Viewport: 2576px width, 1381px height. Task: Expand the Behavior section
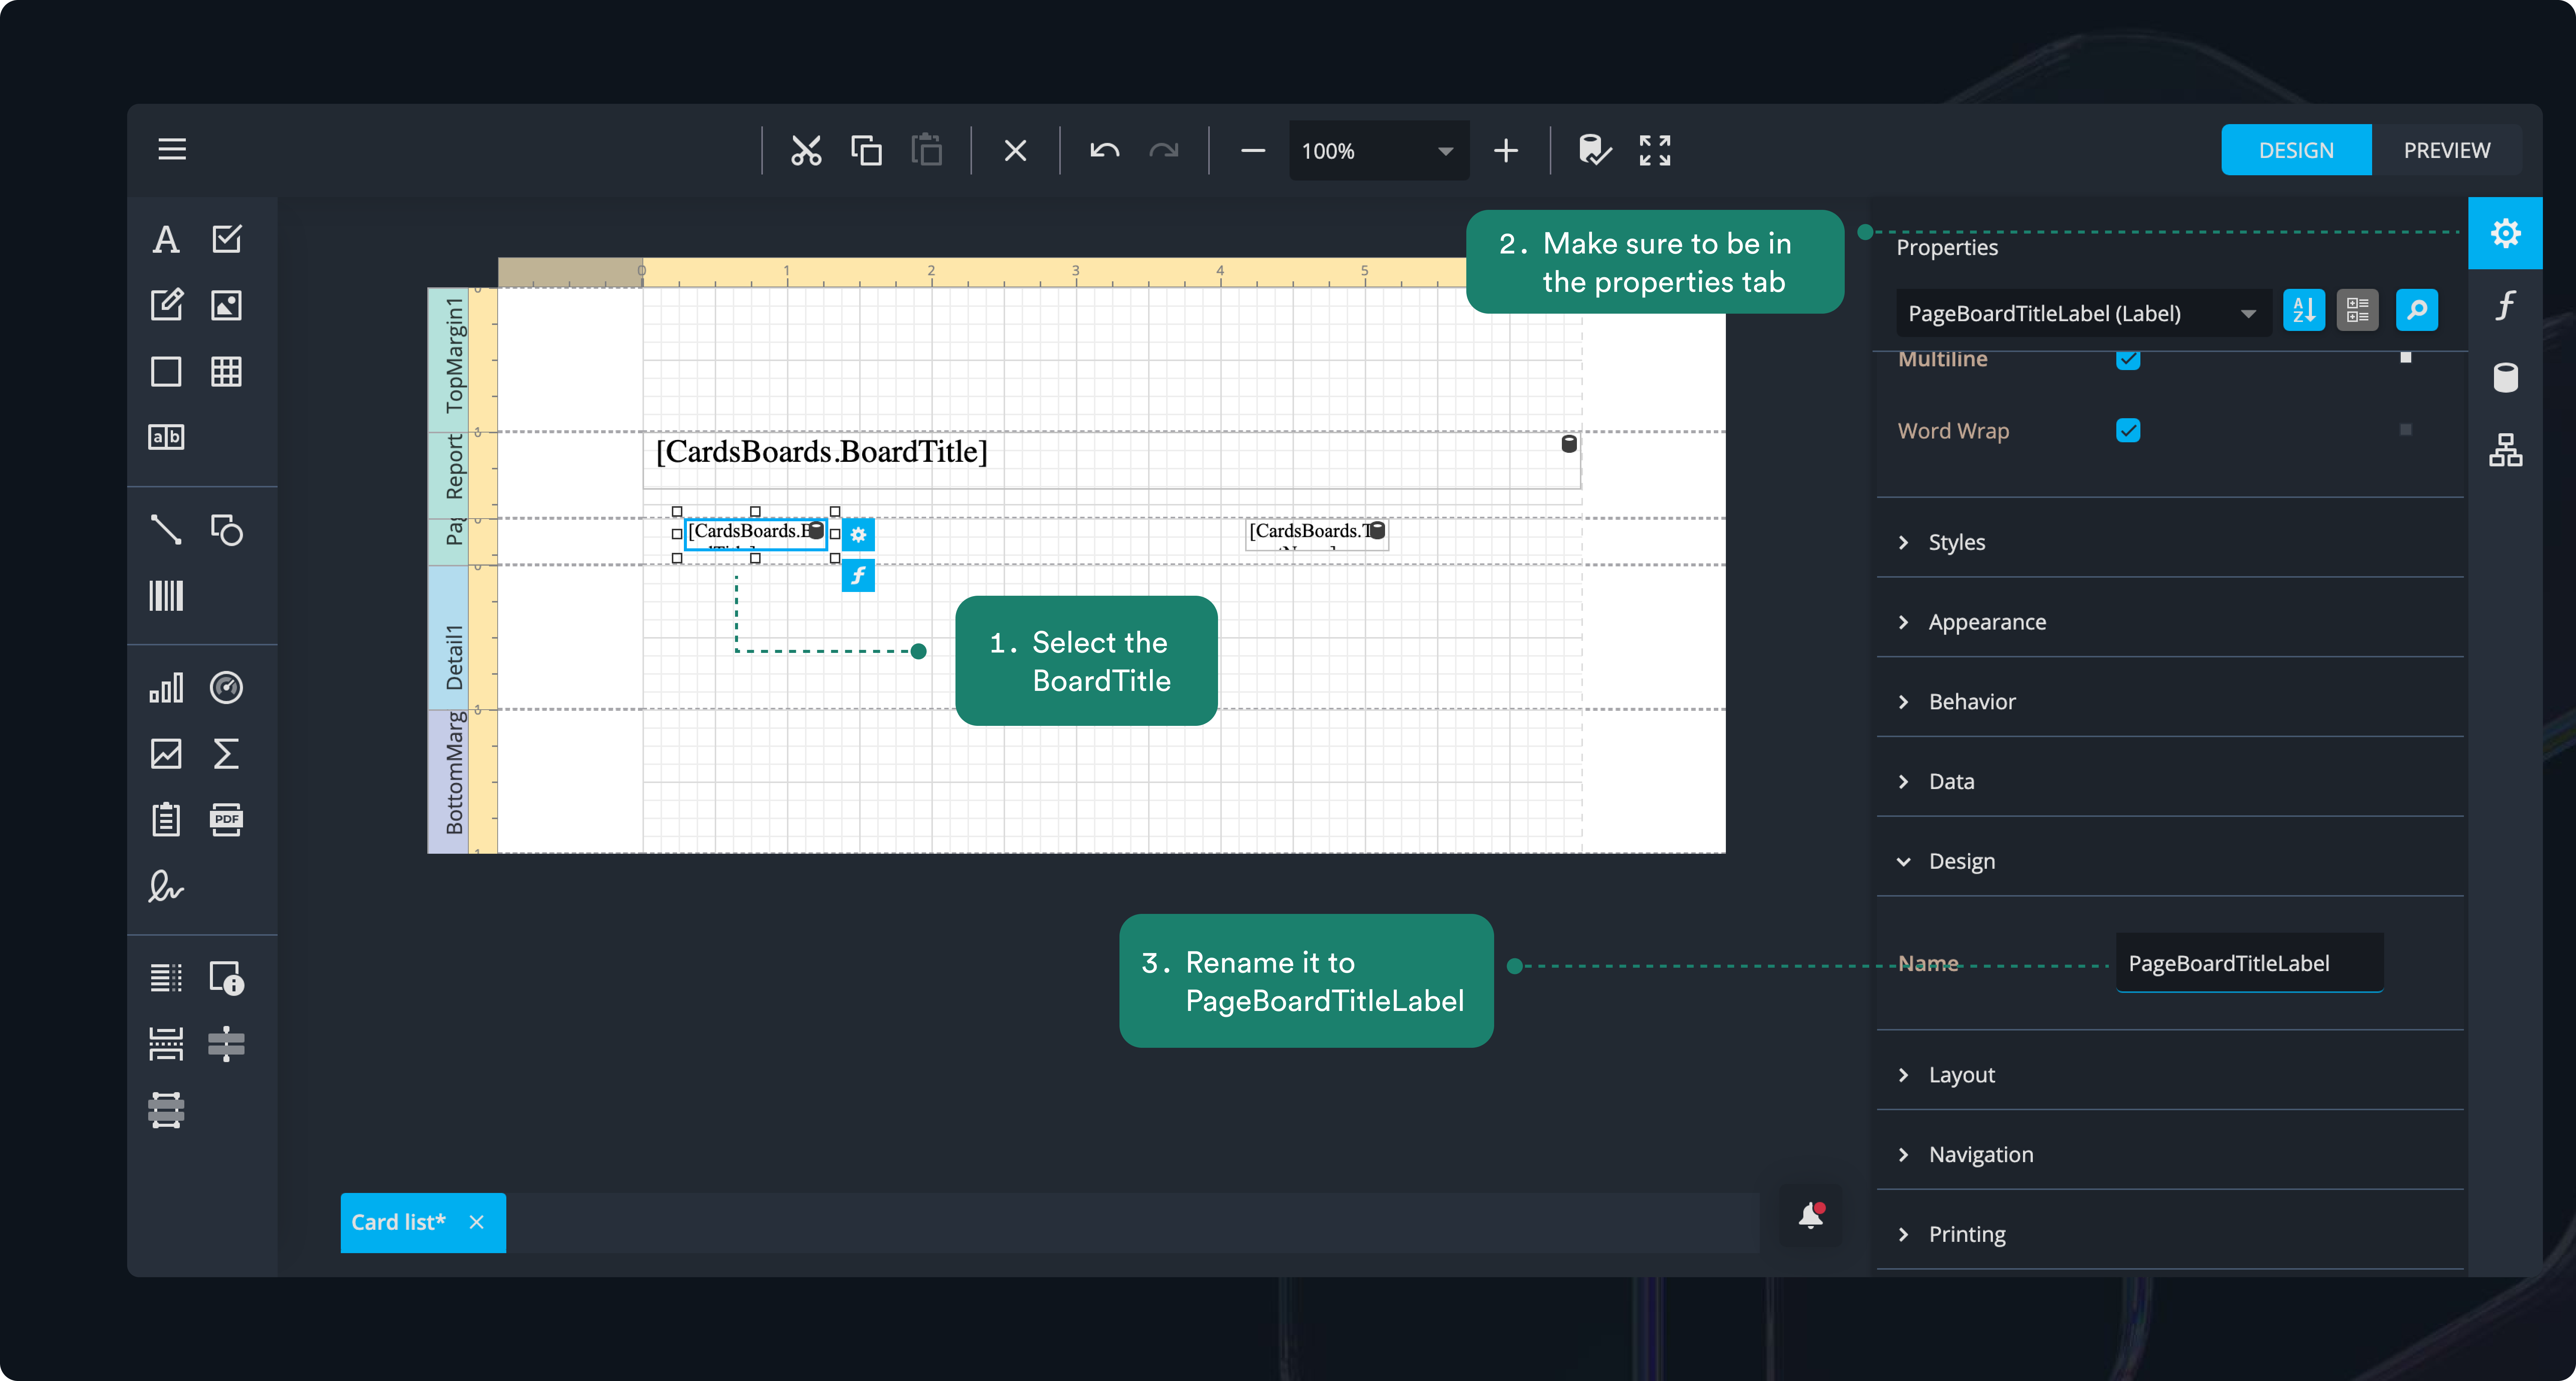2170,702
